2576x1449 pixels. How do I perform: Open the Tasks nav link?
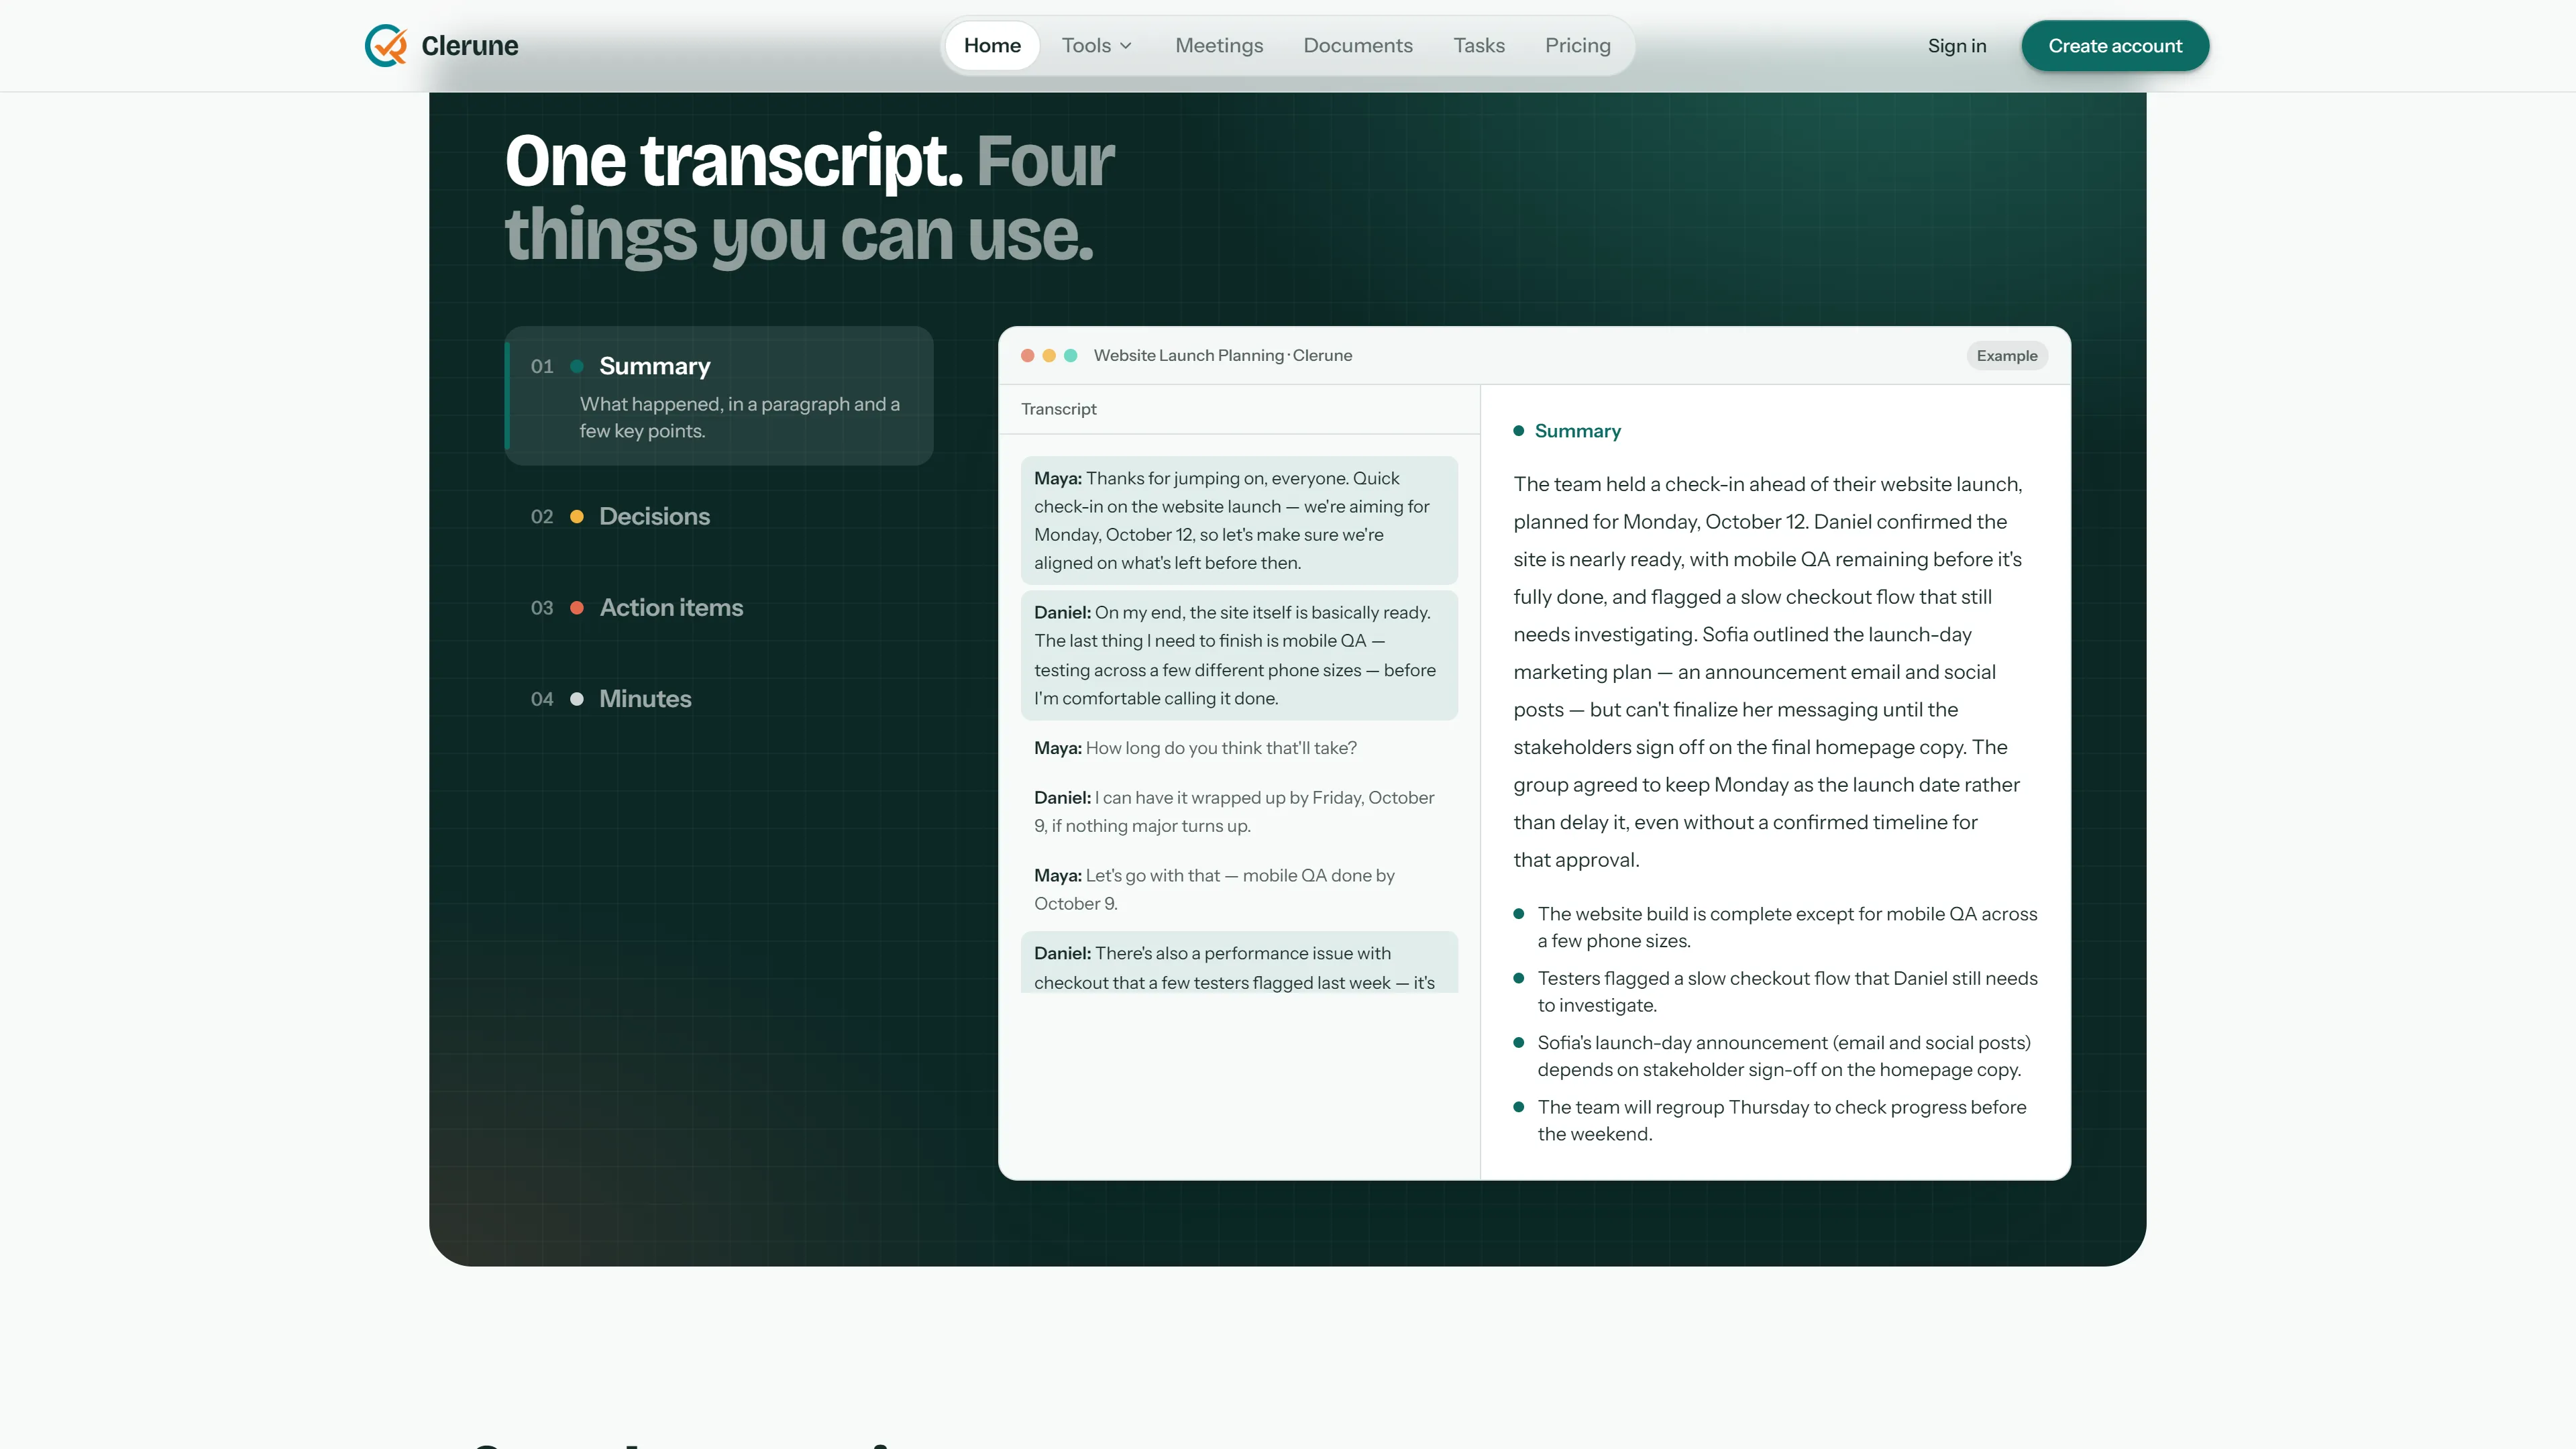point(1479,46)
